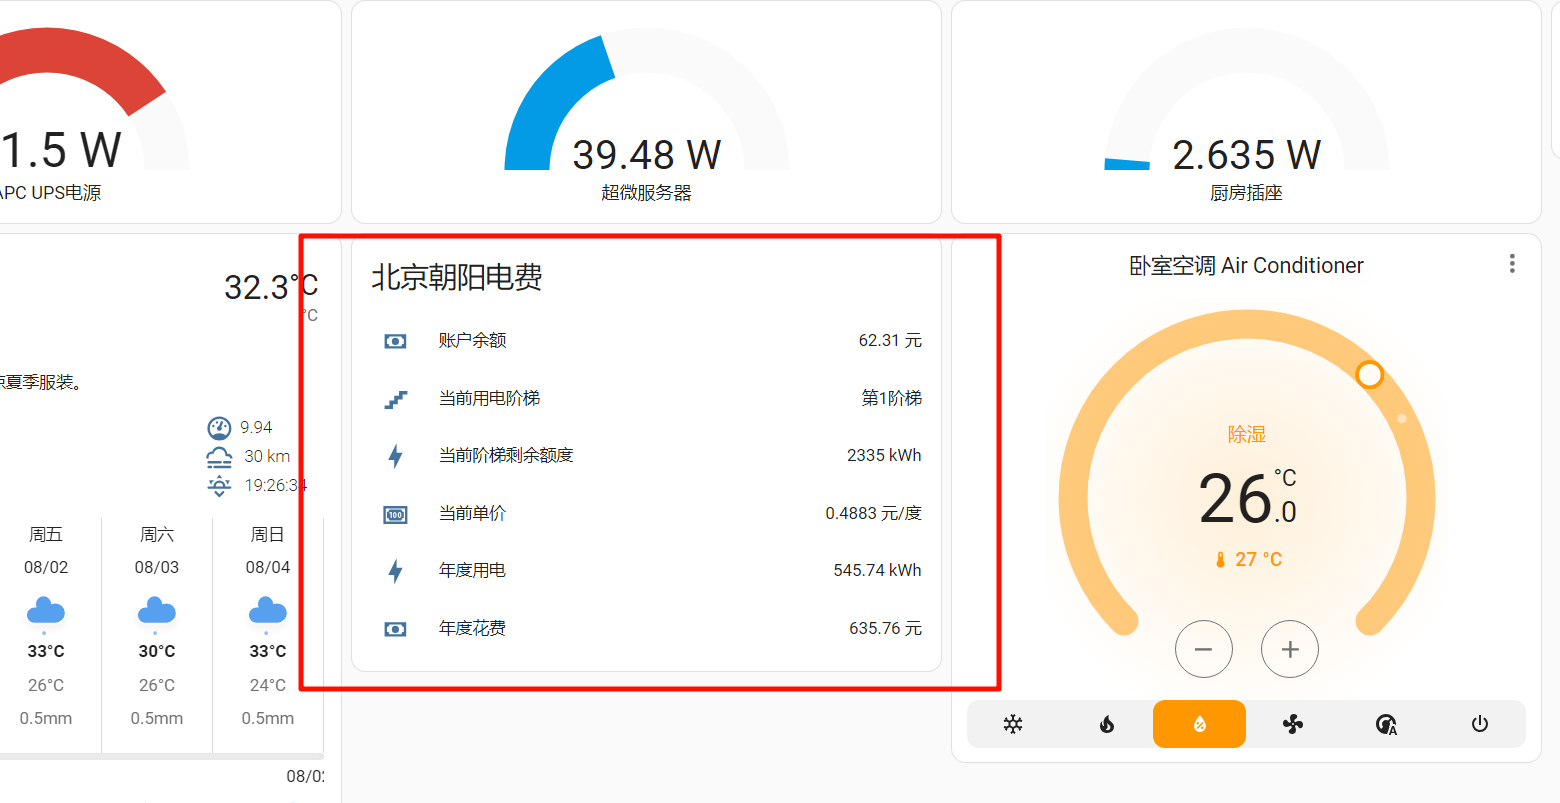This screenshot has width=1560, height=803.
Task: Open the 当前阶梯剩余额度 entity row
Action: pyautogui.click(x=646, y=455)
